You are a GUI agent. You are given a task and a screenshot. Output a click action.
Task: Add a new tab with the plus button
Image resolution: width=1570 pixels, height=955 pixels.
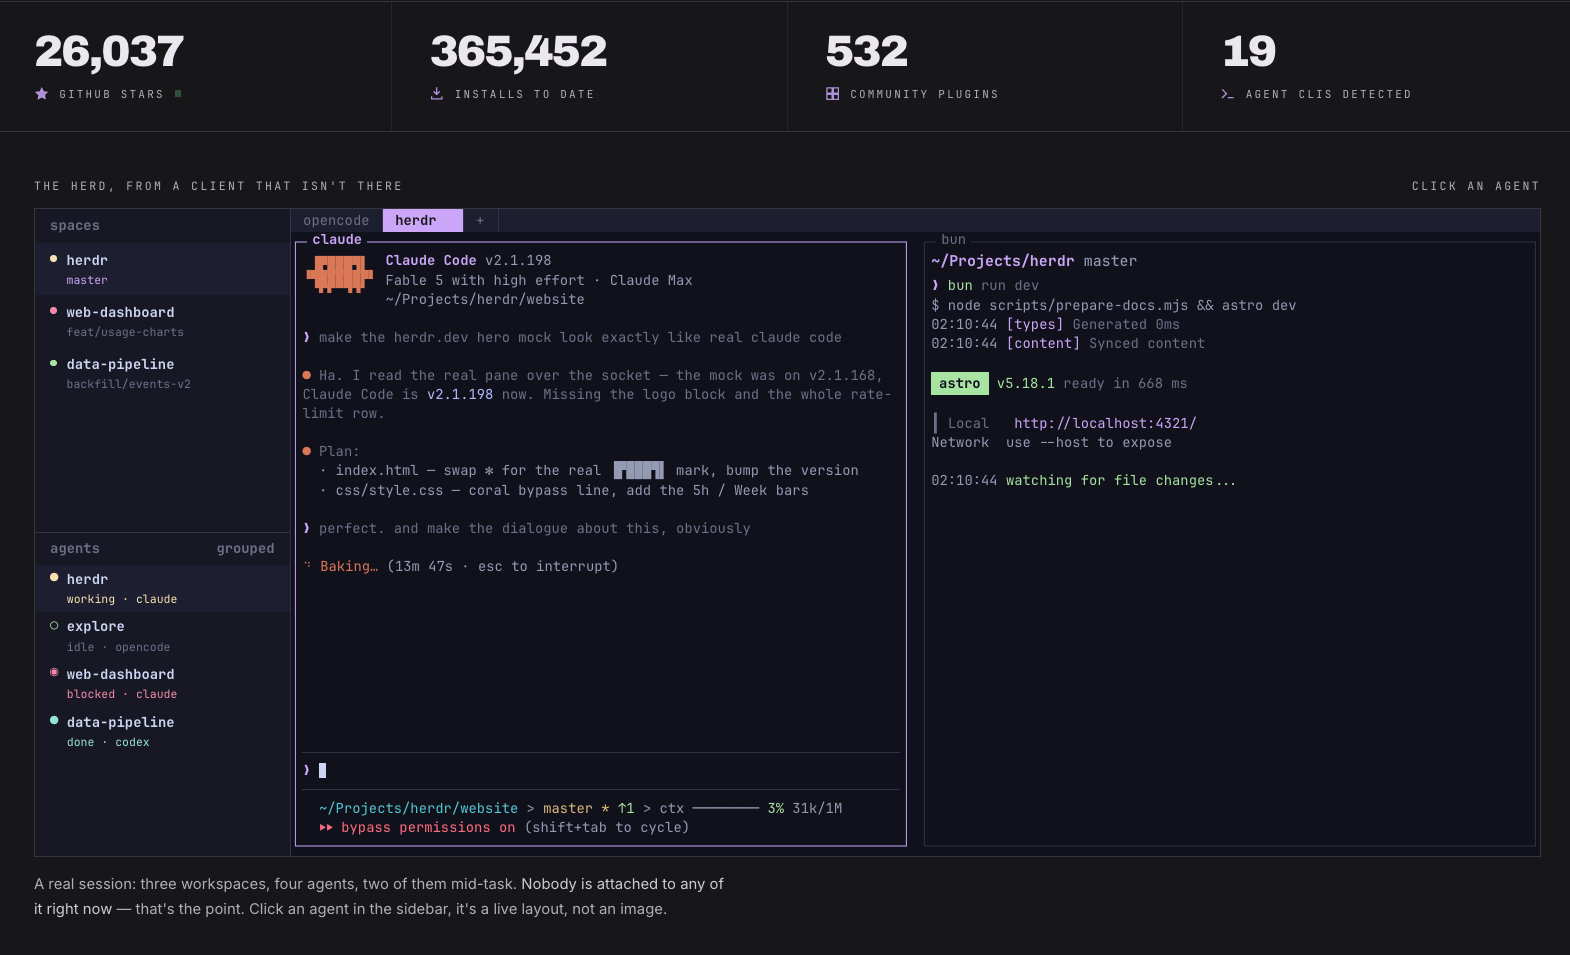(x=480, y=220)
